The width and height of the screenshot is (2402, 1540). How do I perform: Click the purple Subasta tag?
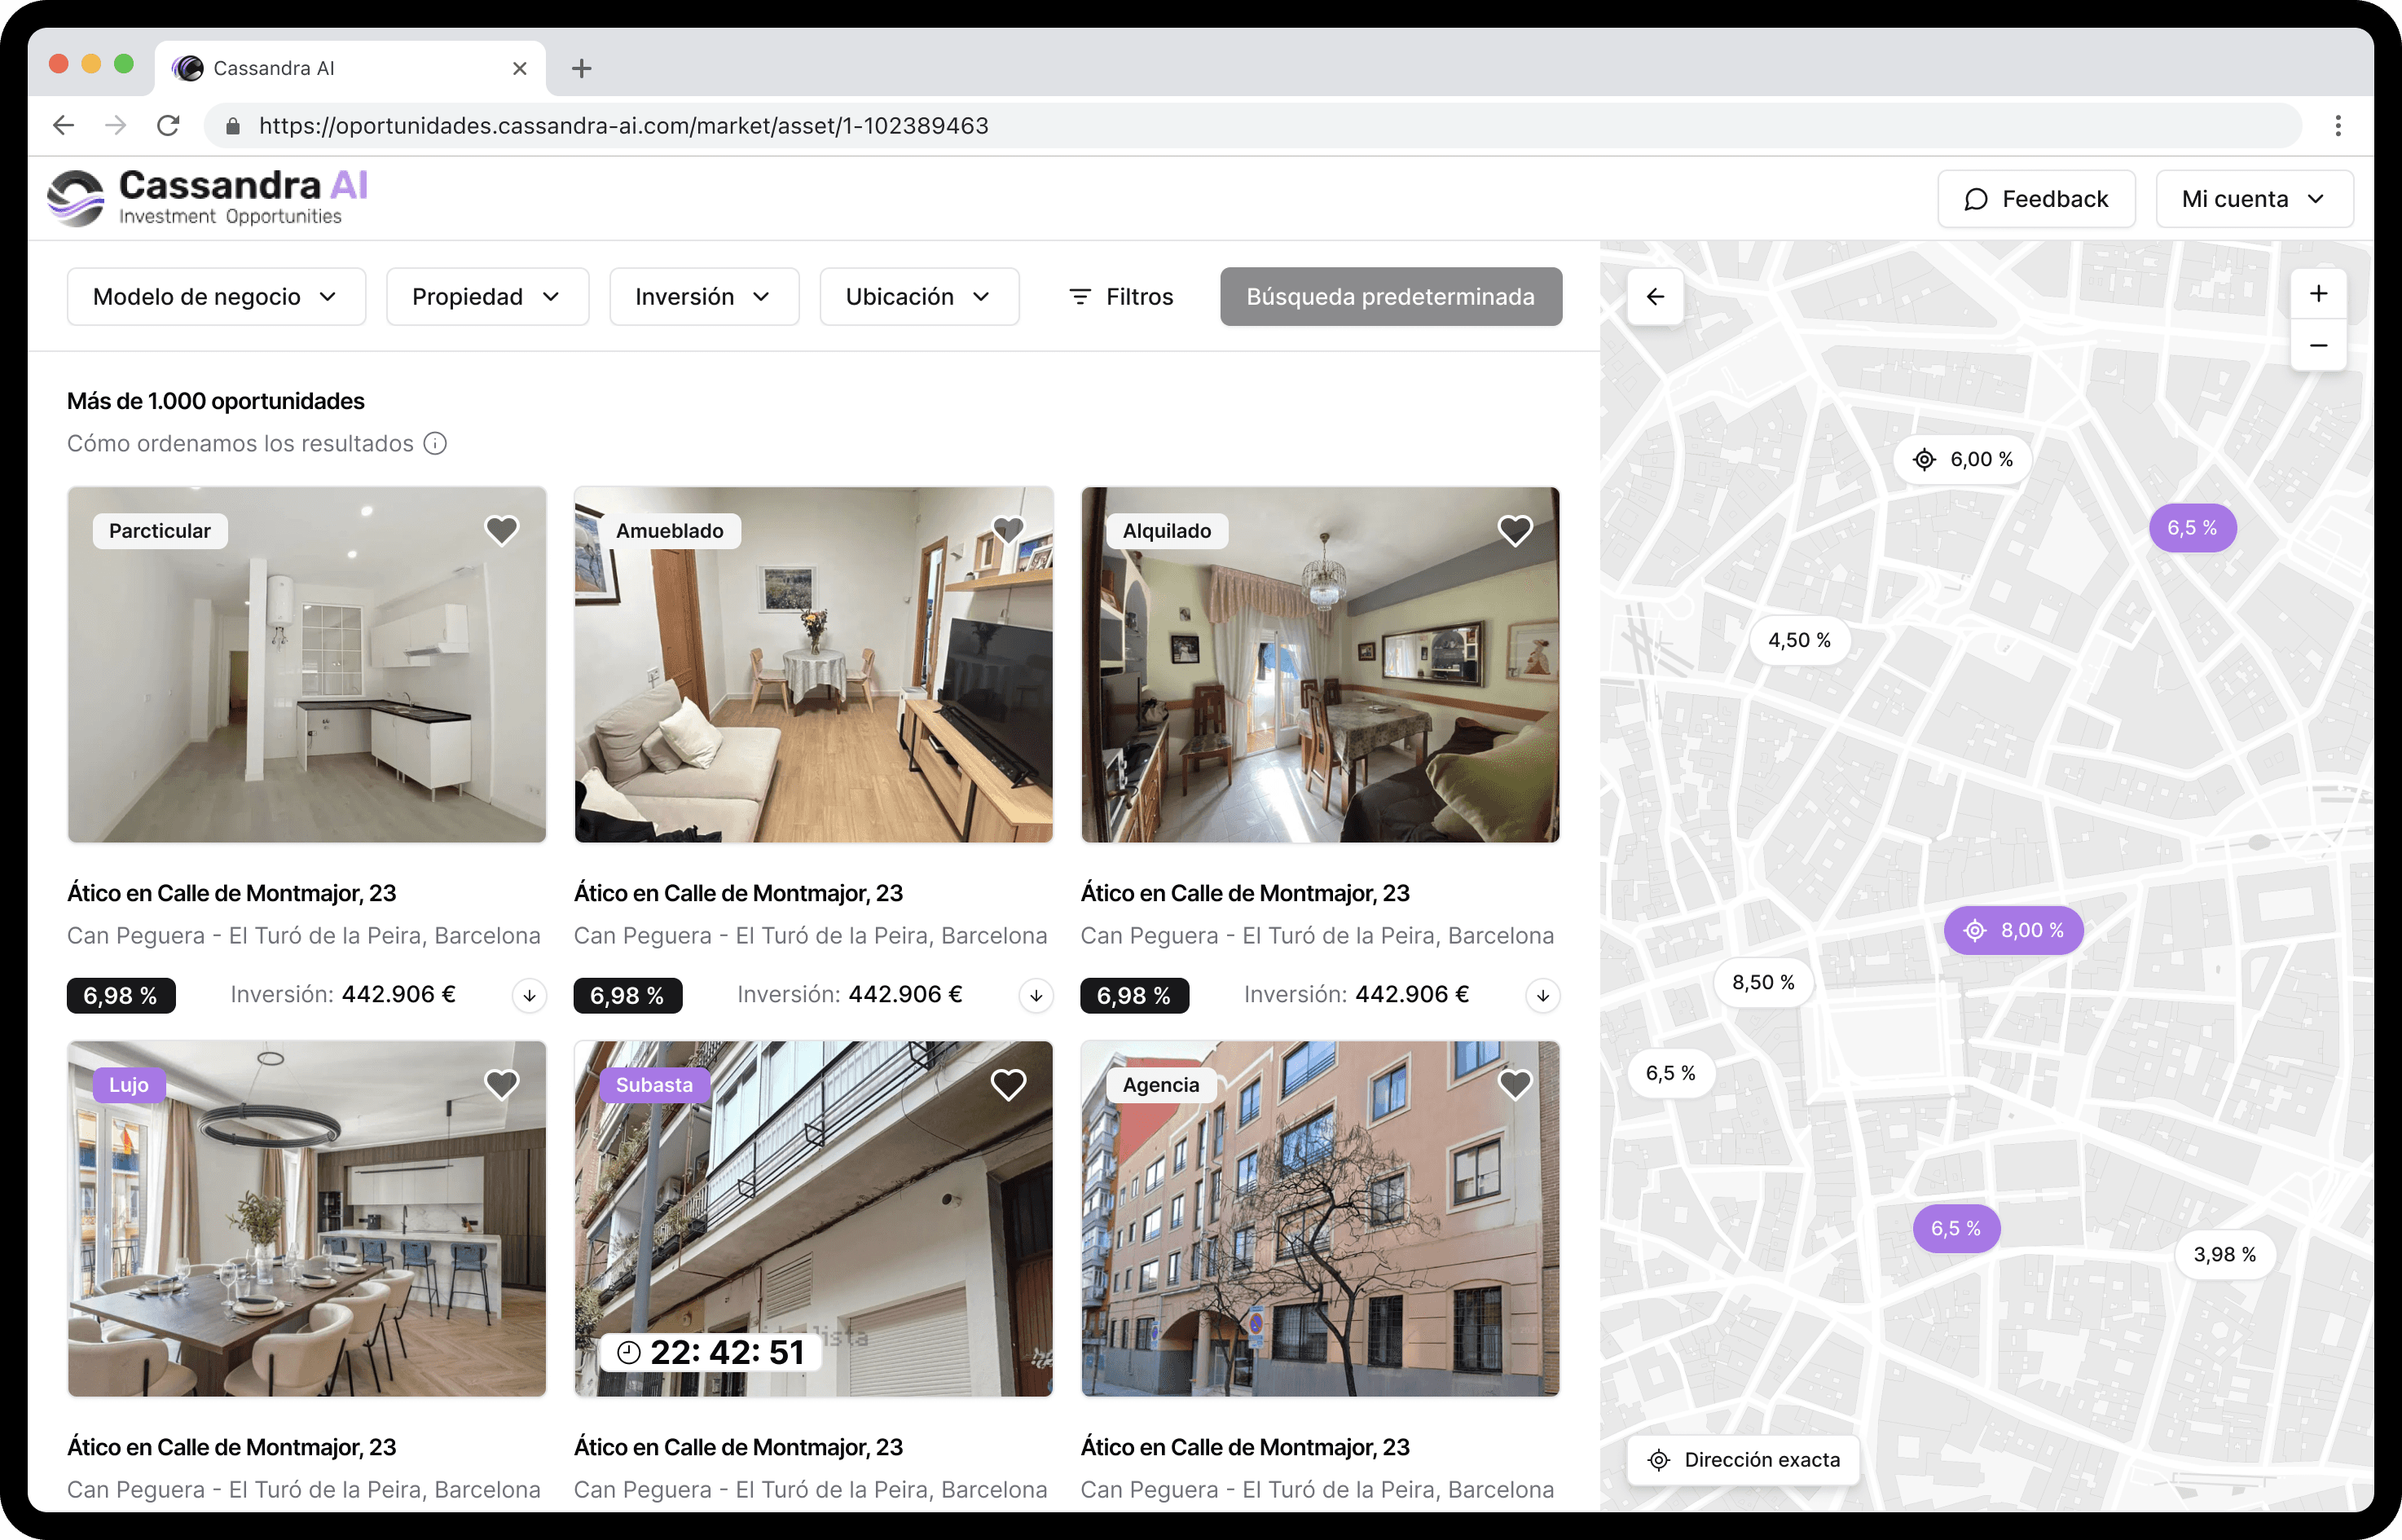654,1085
